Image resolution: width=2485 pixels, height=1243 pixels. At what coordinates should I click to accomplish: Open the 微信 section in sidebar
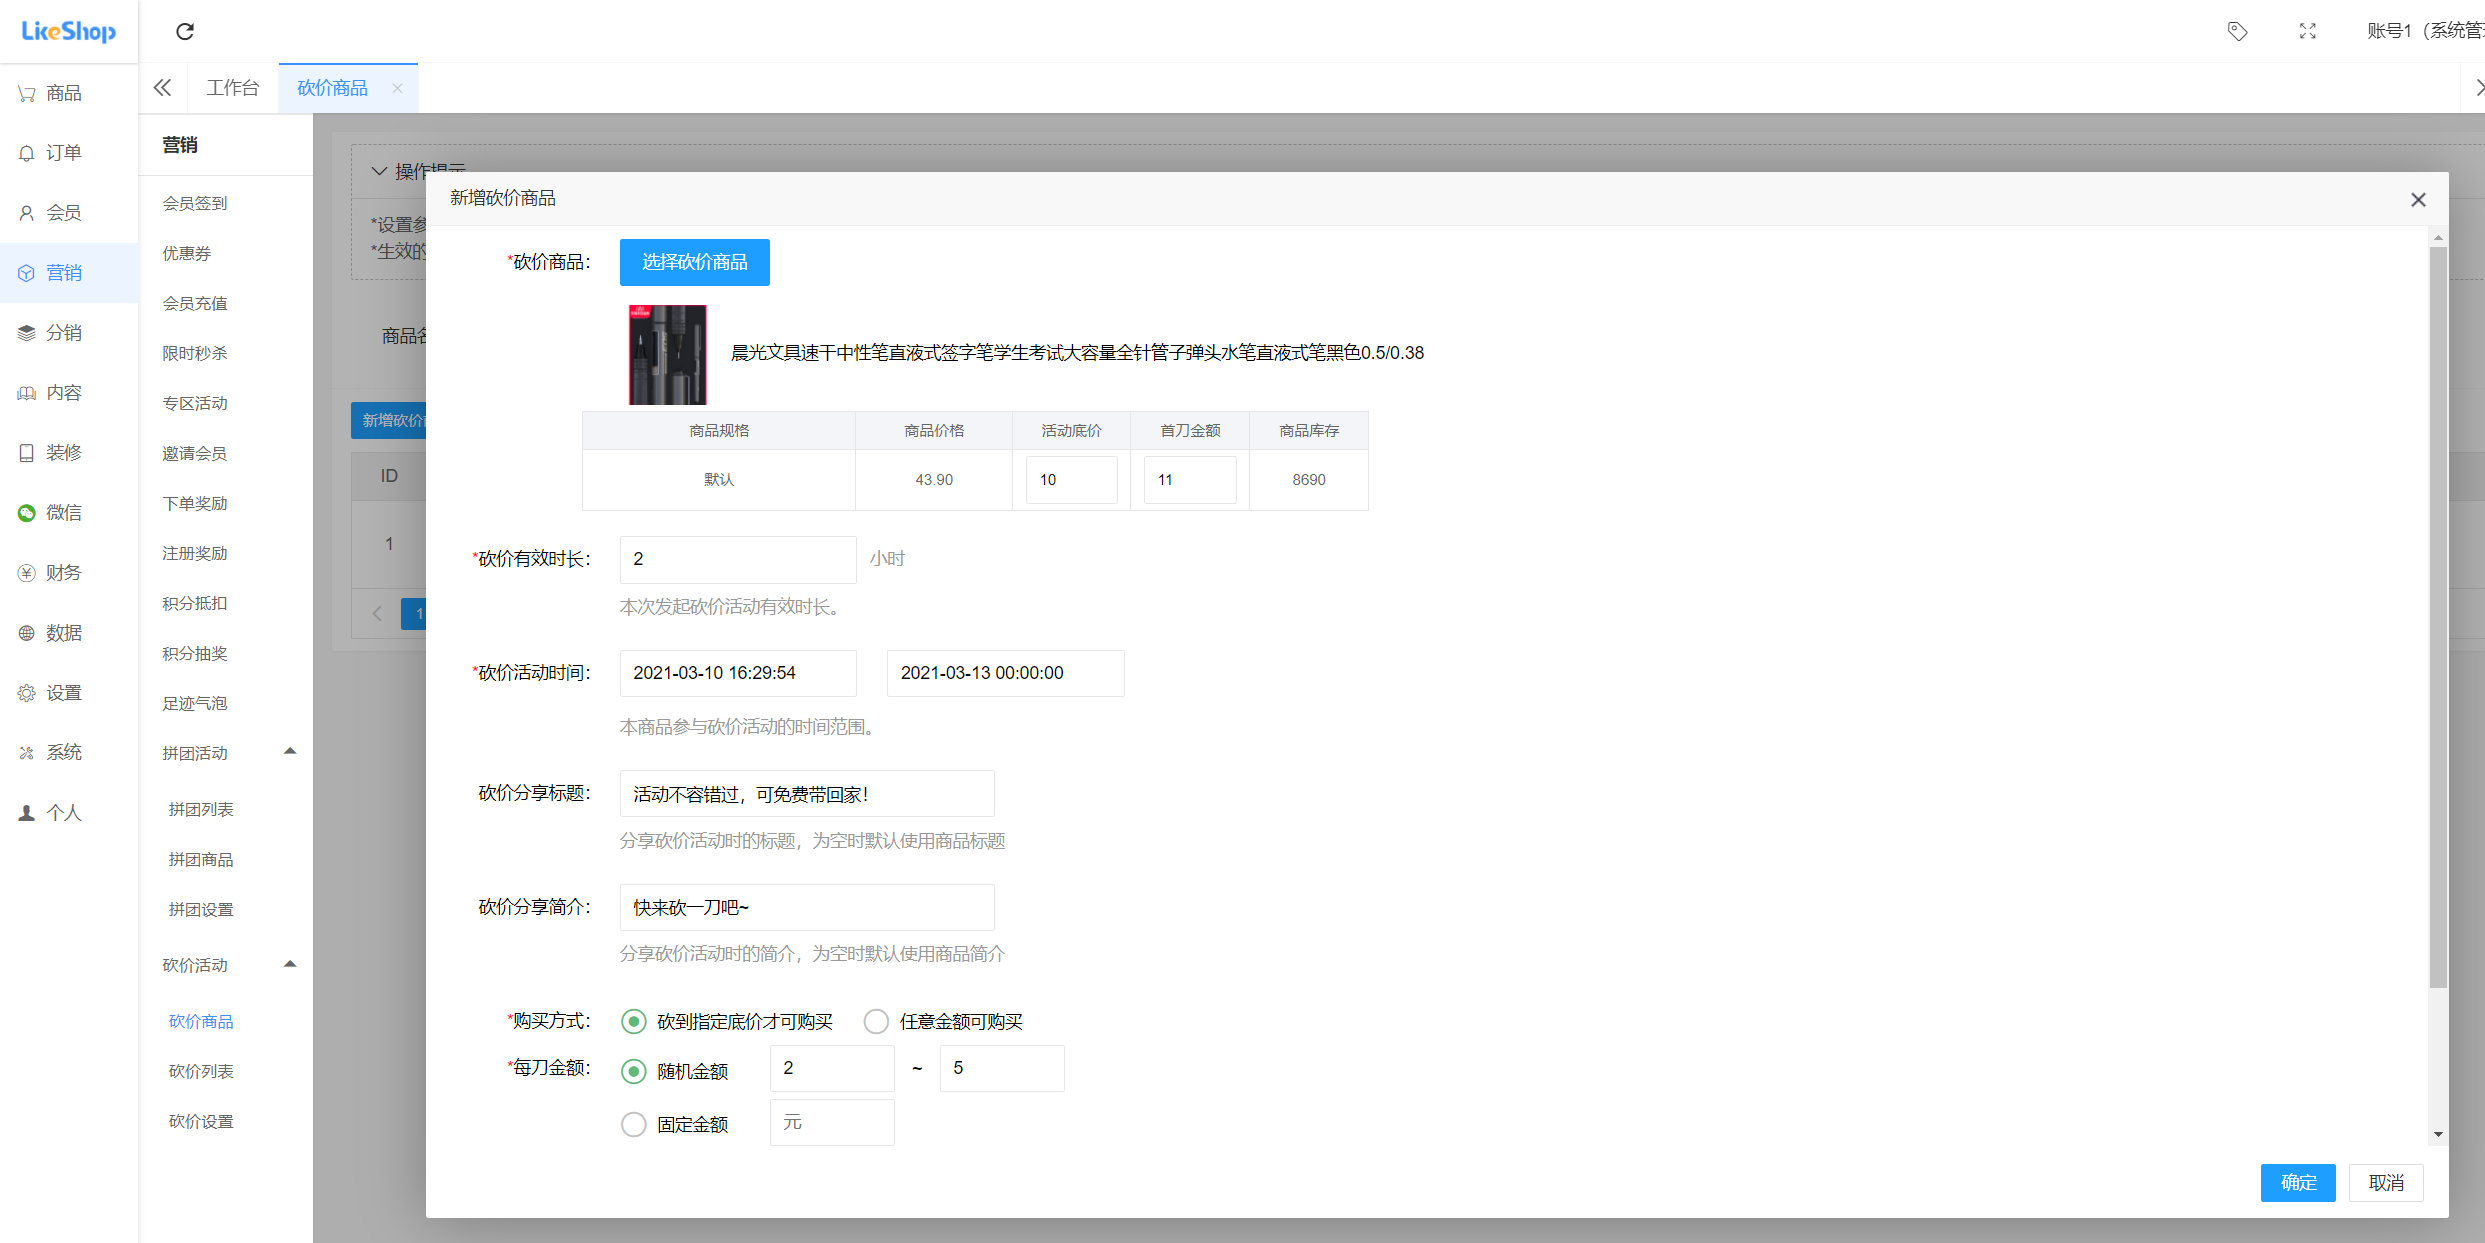point(63,512)
